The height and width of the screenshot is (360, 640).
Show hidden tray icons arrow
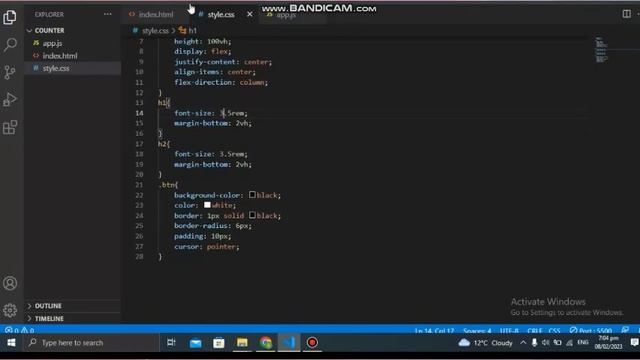[x=523, y=343]
